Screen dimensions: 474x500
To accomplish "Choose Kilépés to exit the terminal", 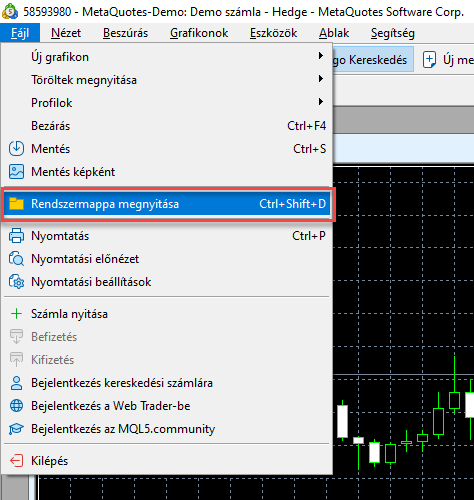I will tap(168, 461).
